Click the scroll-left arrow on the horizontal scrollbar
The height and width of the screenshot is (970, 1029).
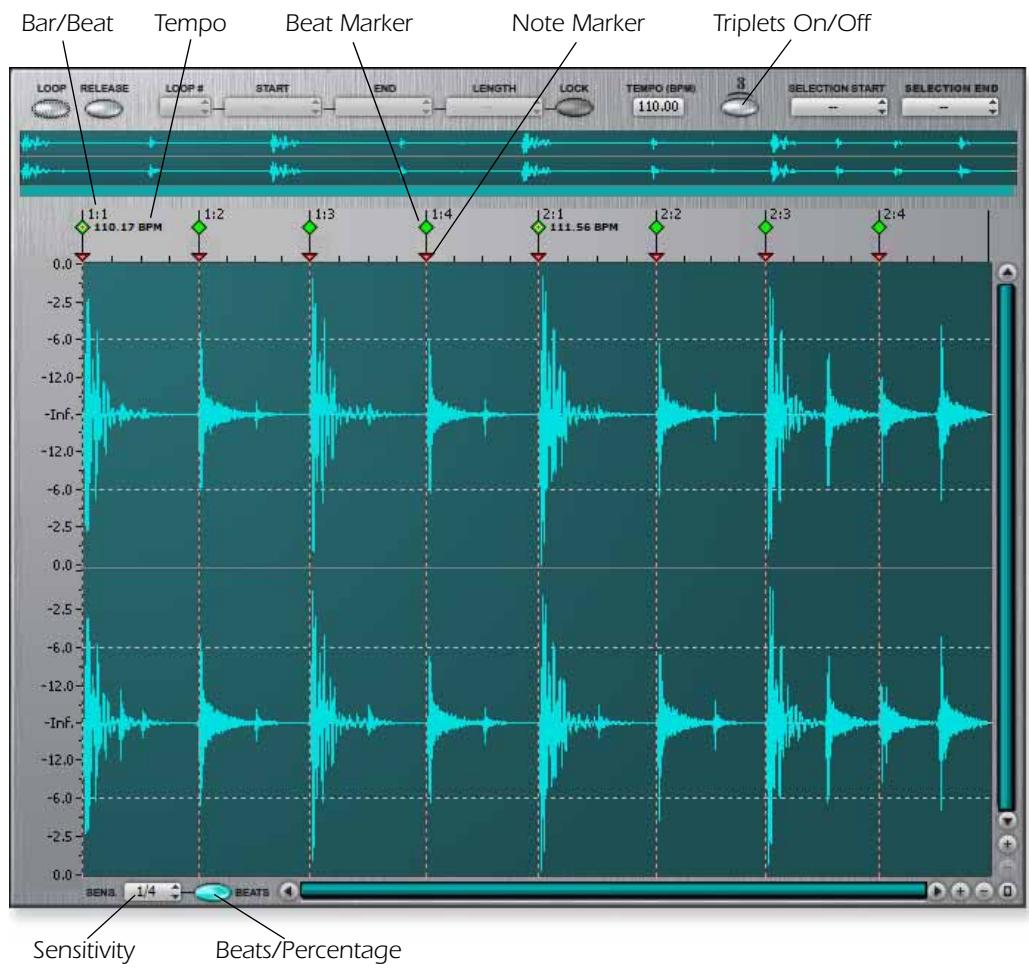286,889
